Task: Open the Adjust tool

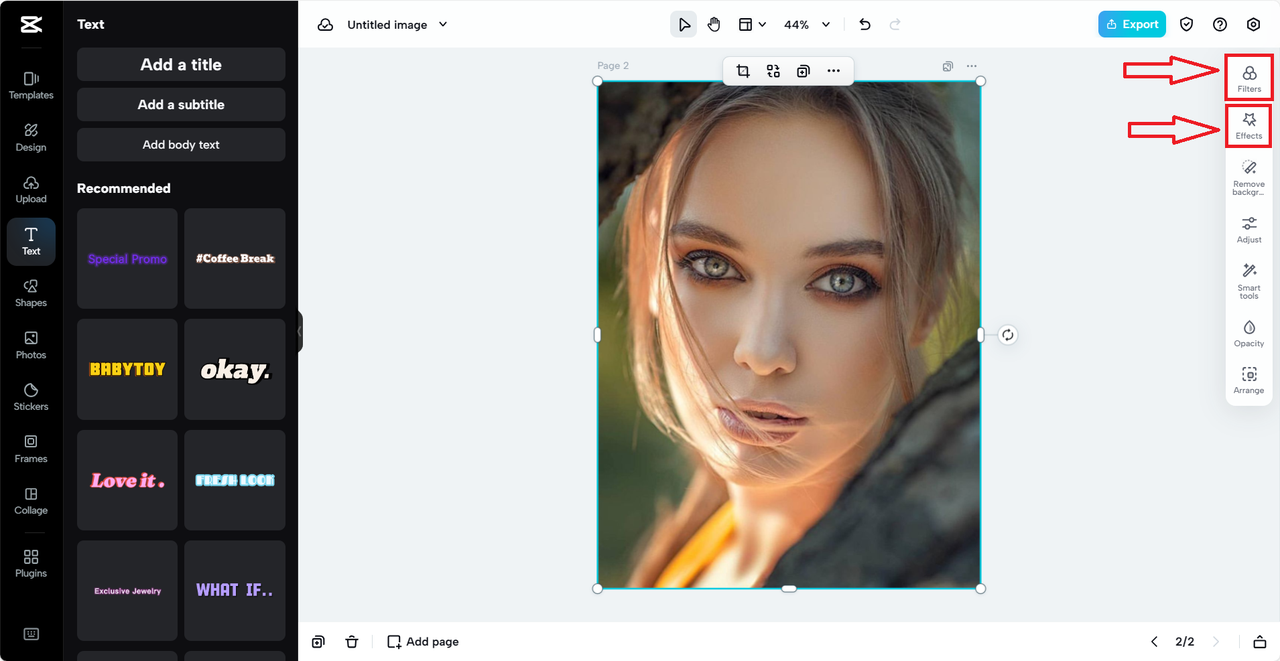Action: [x=1249, y=229]
